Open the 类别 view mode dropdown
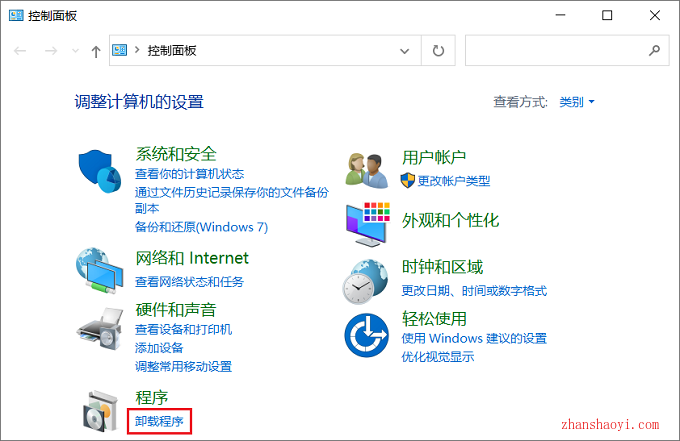680x441 pixels. [x=577, y=102]
